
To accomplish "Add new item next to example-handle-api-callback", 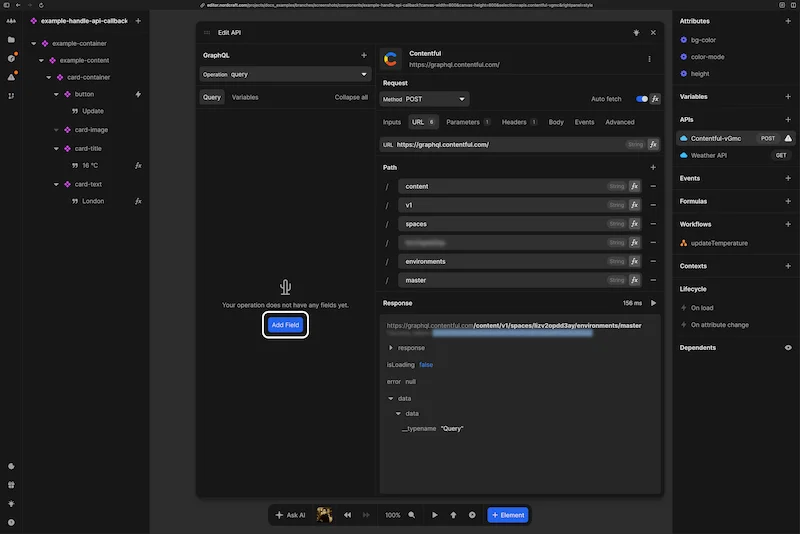I will point(138,21).
